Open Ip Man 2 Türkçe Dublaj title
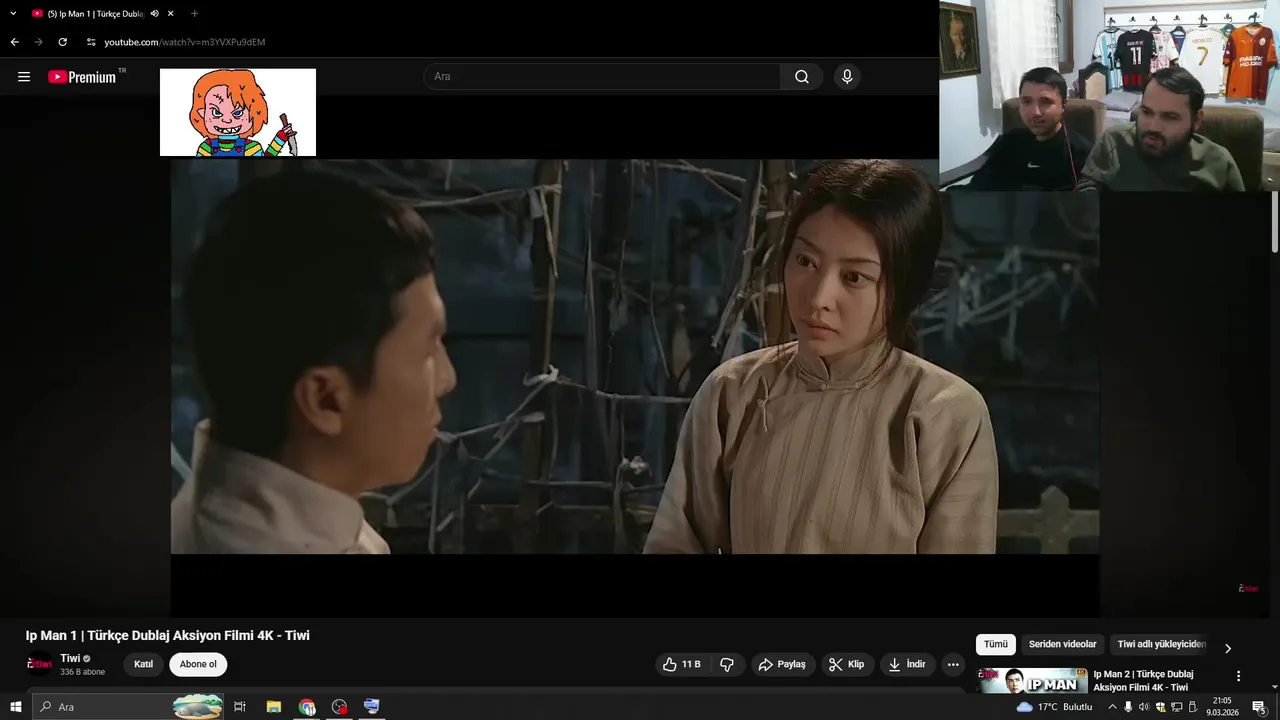Screen dimensions: 1280x720 click(1143, 680)
